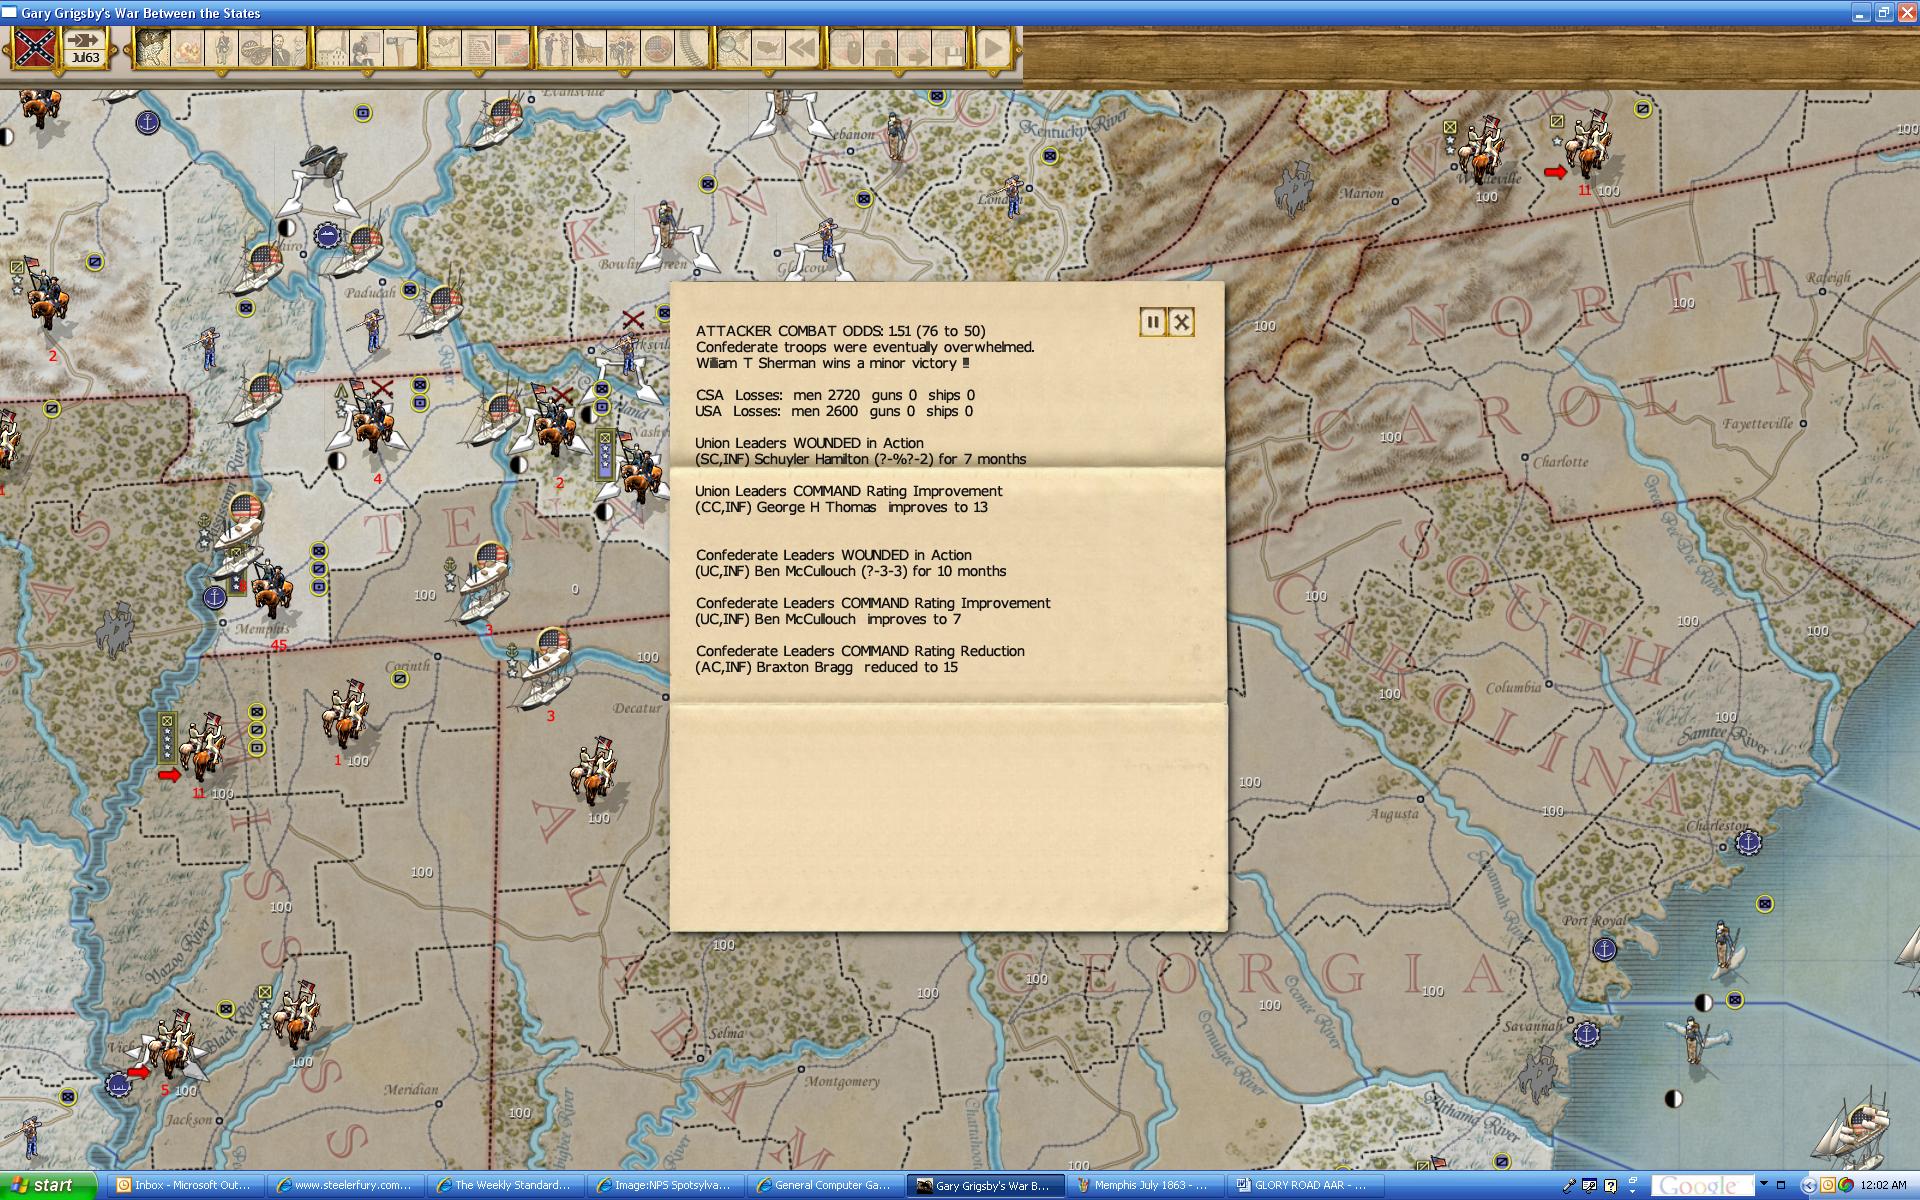The image size is (1920, 1200).
Task: Open the document list toolbar icon
Action: click(478, 48)
